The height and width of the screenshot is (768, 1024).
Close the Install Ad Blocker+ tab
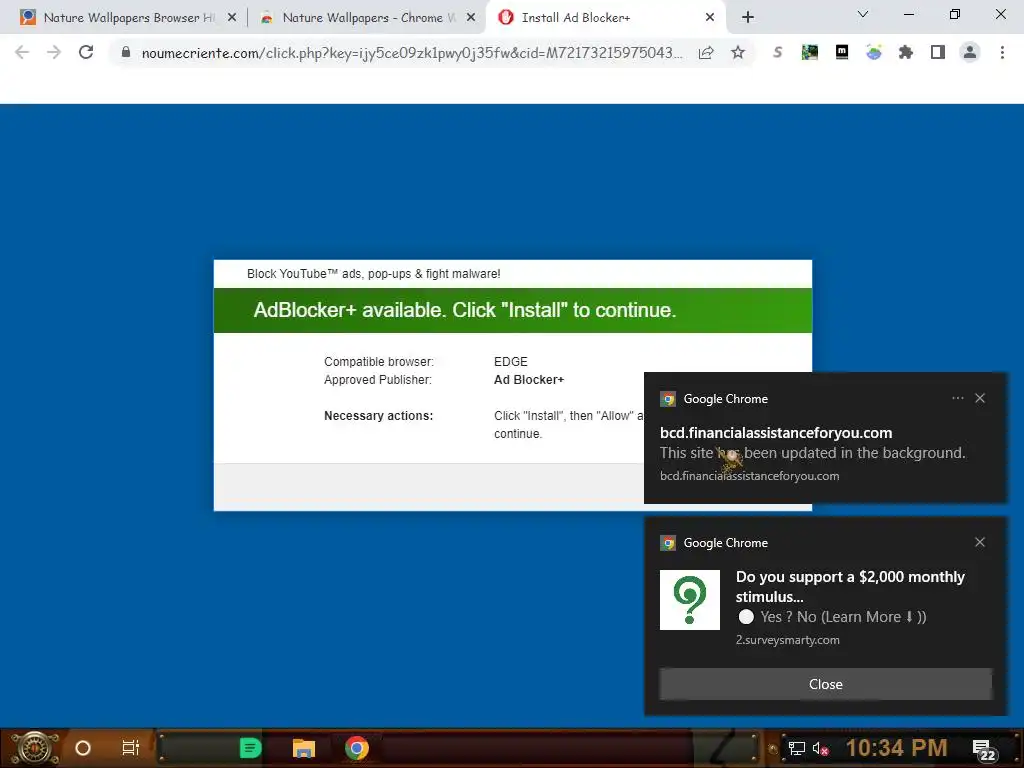point(710,18)
